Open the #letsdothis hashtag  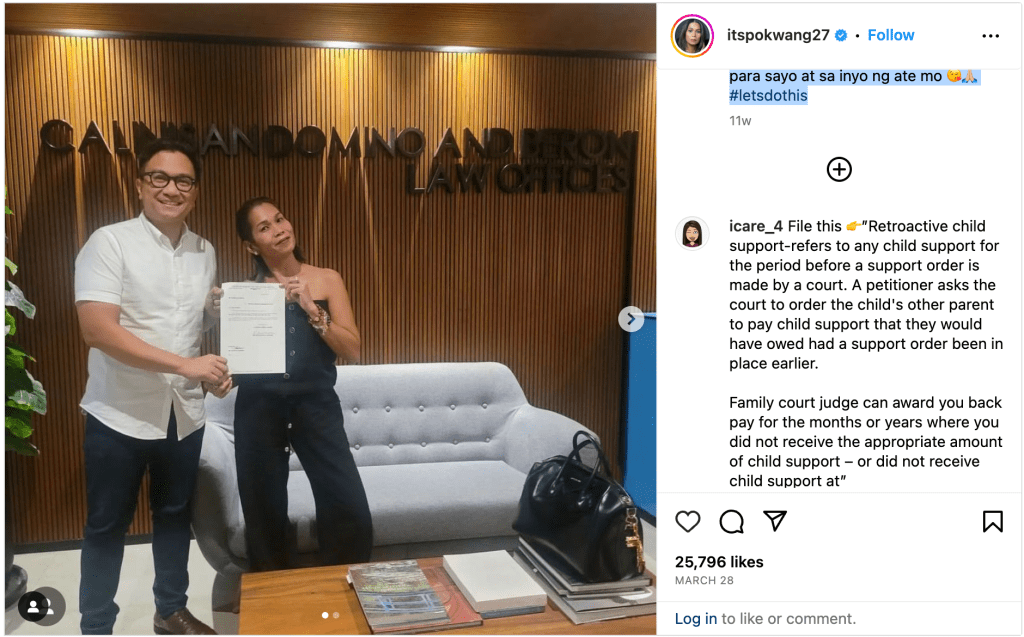click(x=769, y=96)
